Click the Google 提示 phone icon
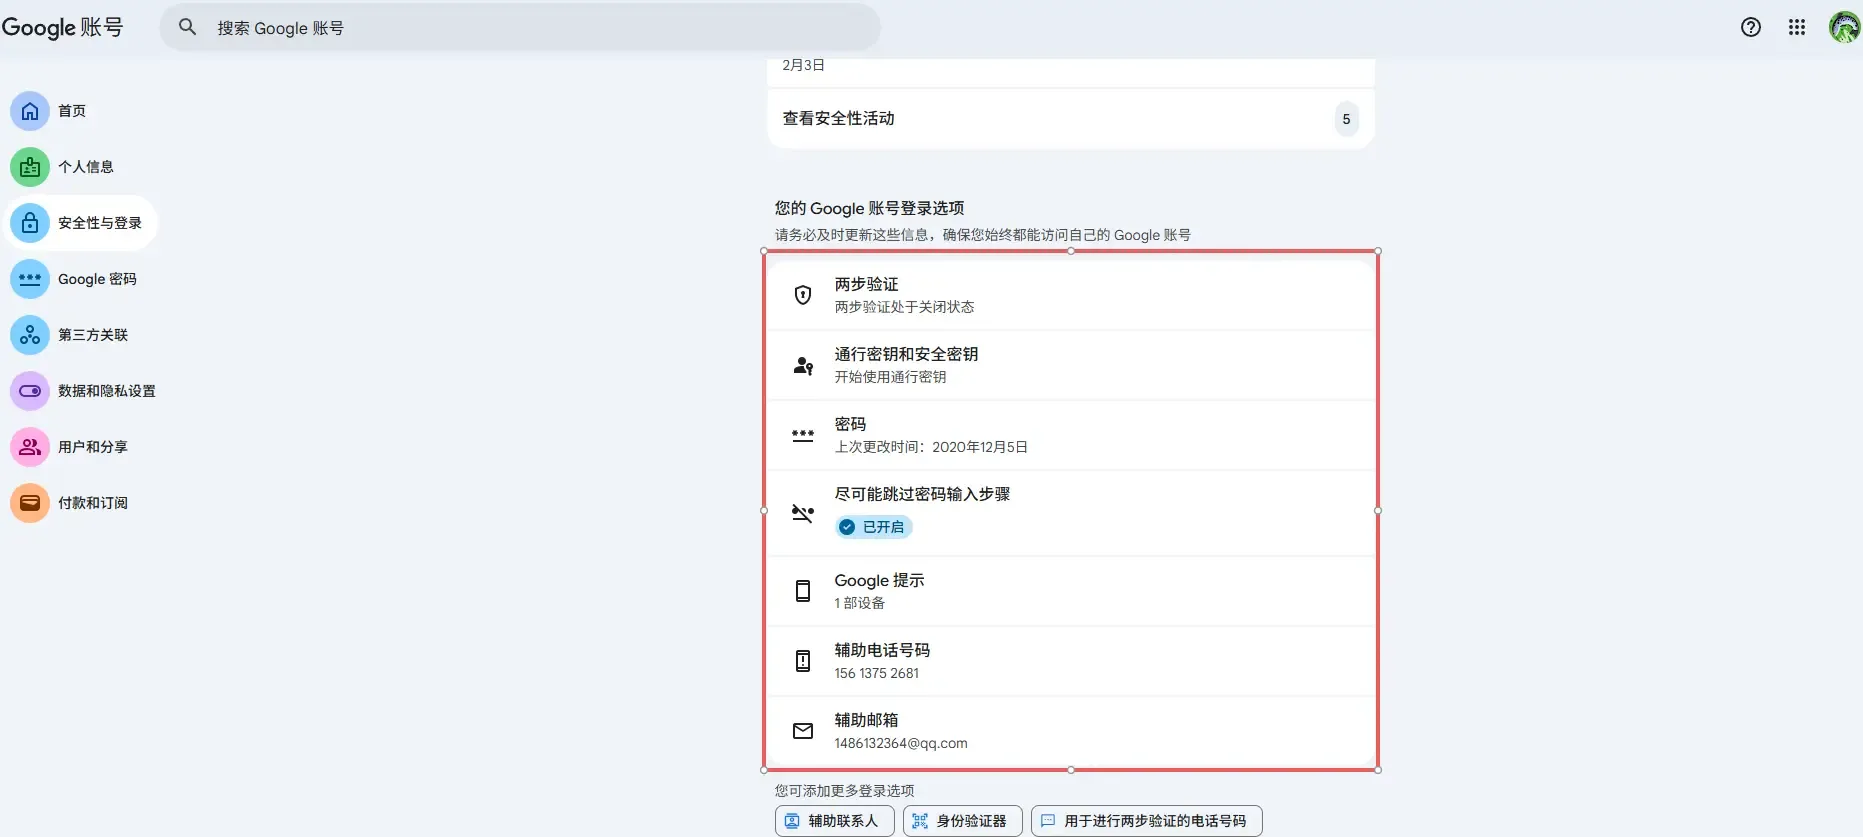This screenshot has height=837, width=1863. click(802, 591)
